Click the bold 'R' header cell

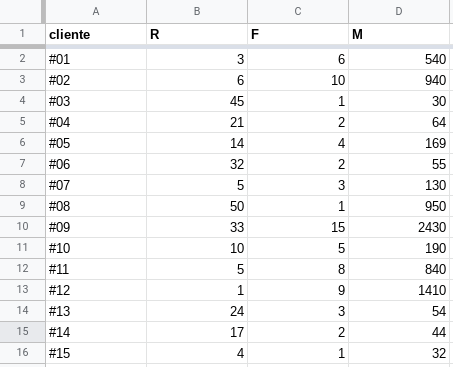(x=197, y=34)
